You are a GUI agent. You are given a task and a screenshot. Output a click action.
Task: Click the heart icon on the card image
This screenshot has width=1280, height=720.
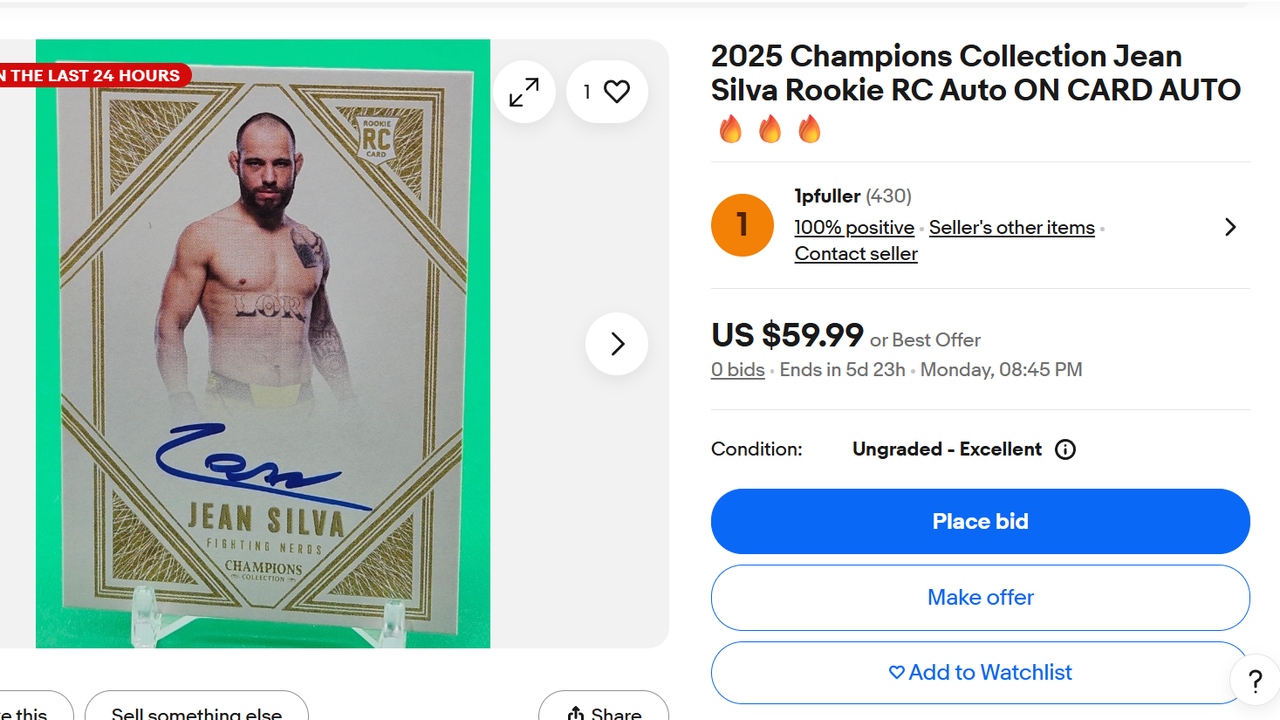coord(616,92)
